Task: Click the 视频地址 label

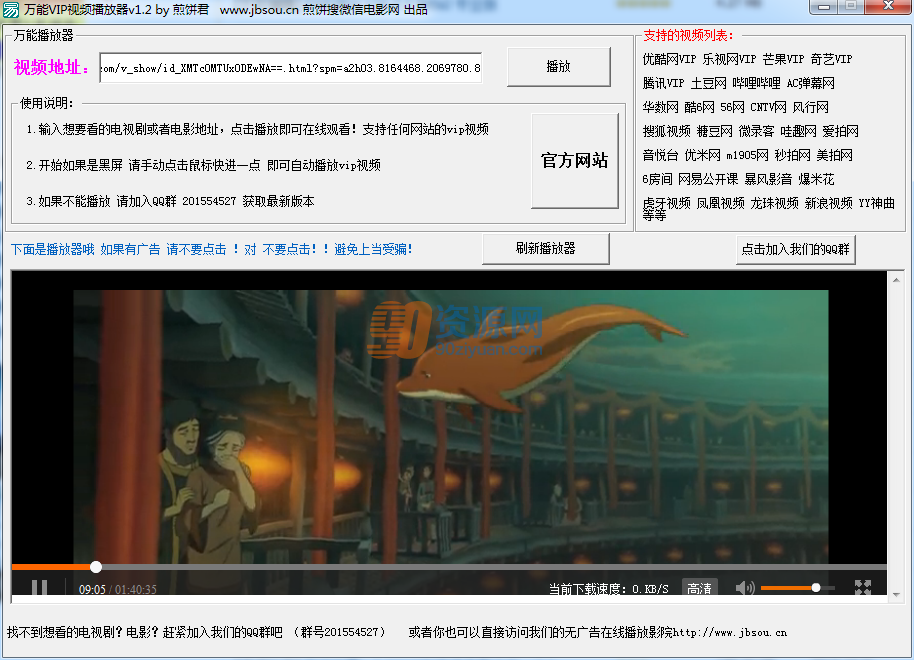Action: [x=52, y=68]
